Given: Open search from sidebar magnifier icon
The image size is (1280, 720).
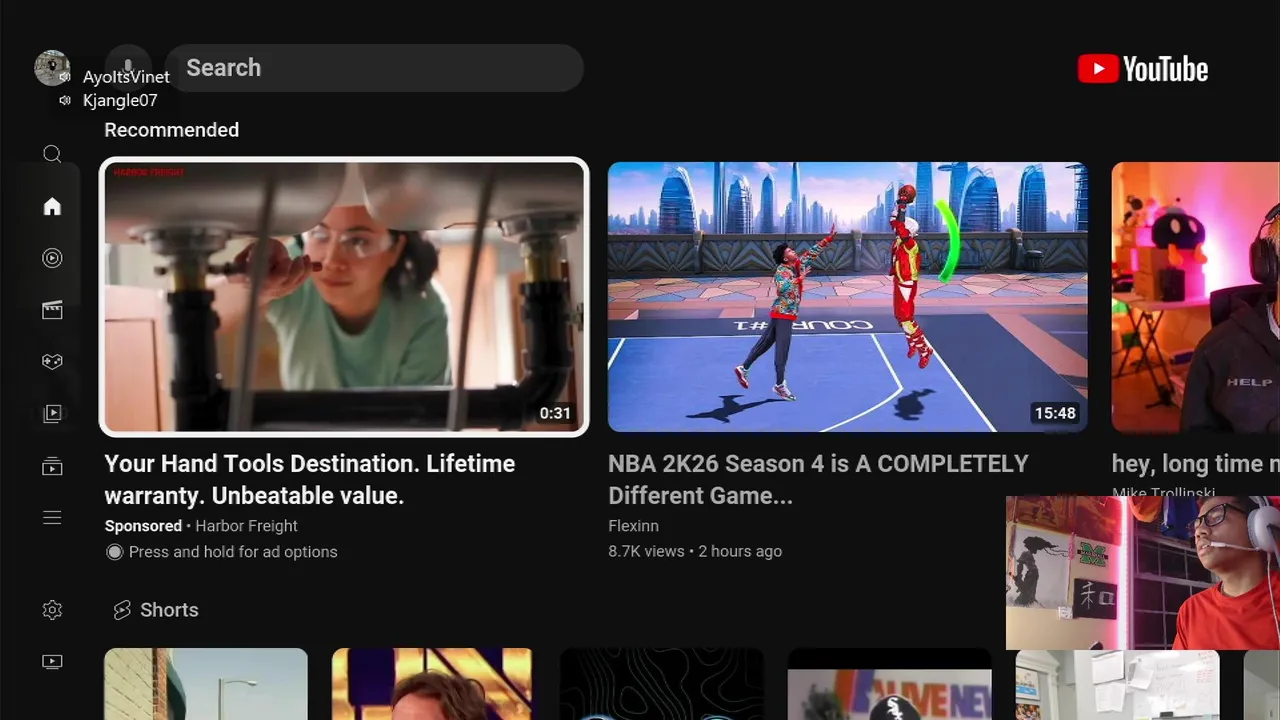Looking at the screenshot, I should [x=52, y=154].
